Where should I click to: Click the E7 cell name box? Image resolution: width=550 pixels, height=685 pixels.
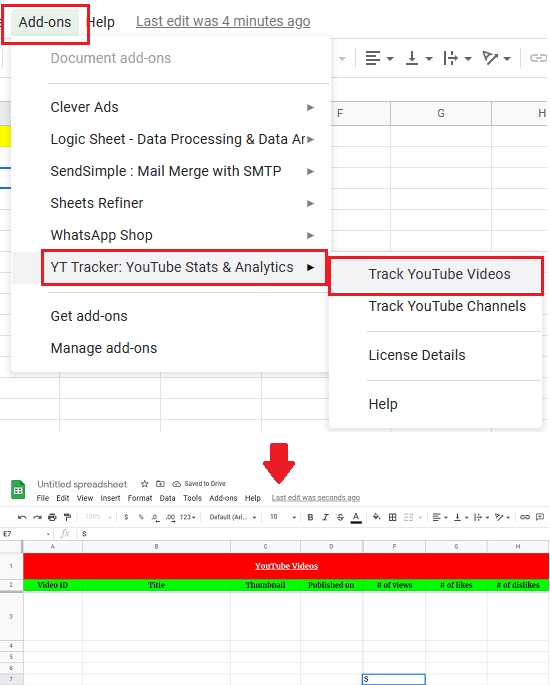point(26,534)
